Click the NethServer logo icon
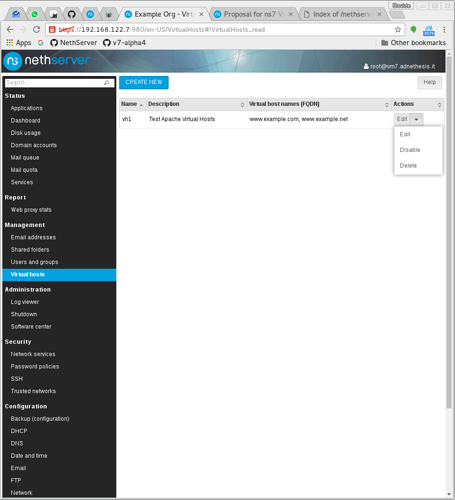Viewport: 455px width, 500px height. (x=13, y=61)
